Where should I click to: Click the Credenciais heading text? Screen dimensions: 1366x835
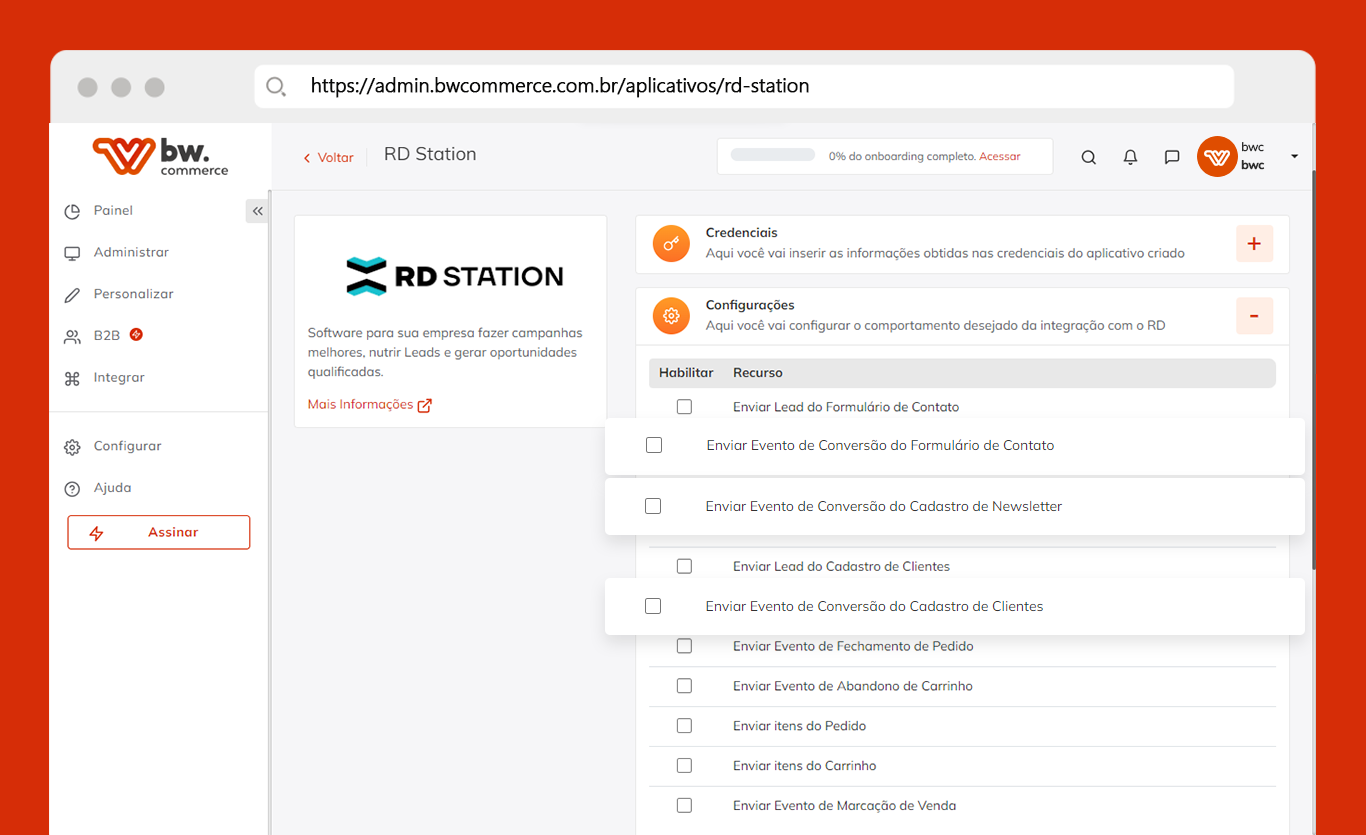(742, 233)
